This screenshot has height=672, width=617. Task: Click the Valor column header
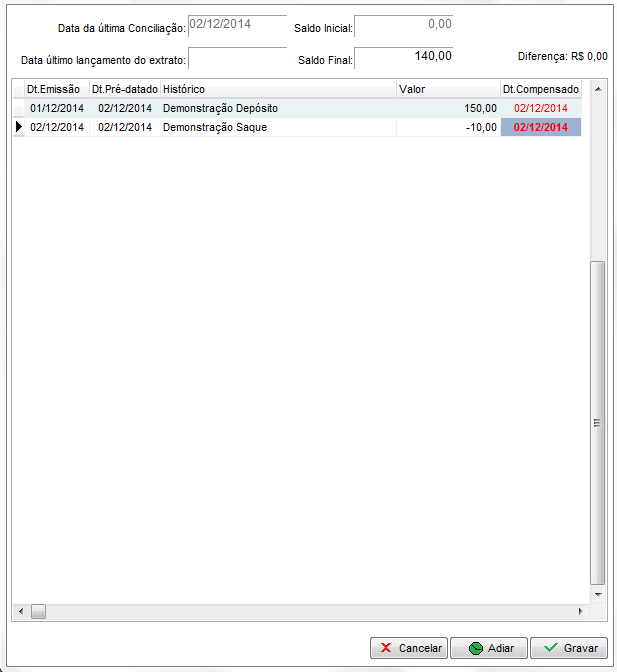447,90
